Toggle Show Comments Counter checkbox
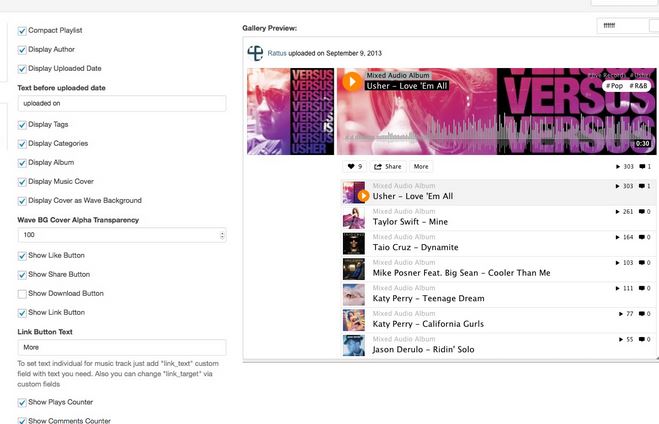 22,420
